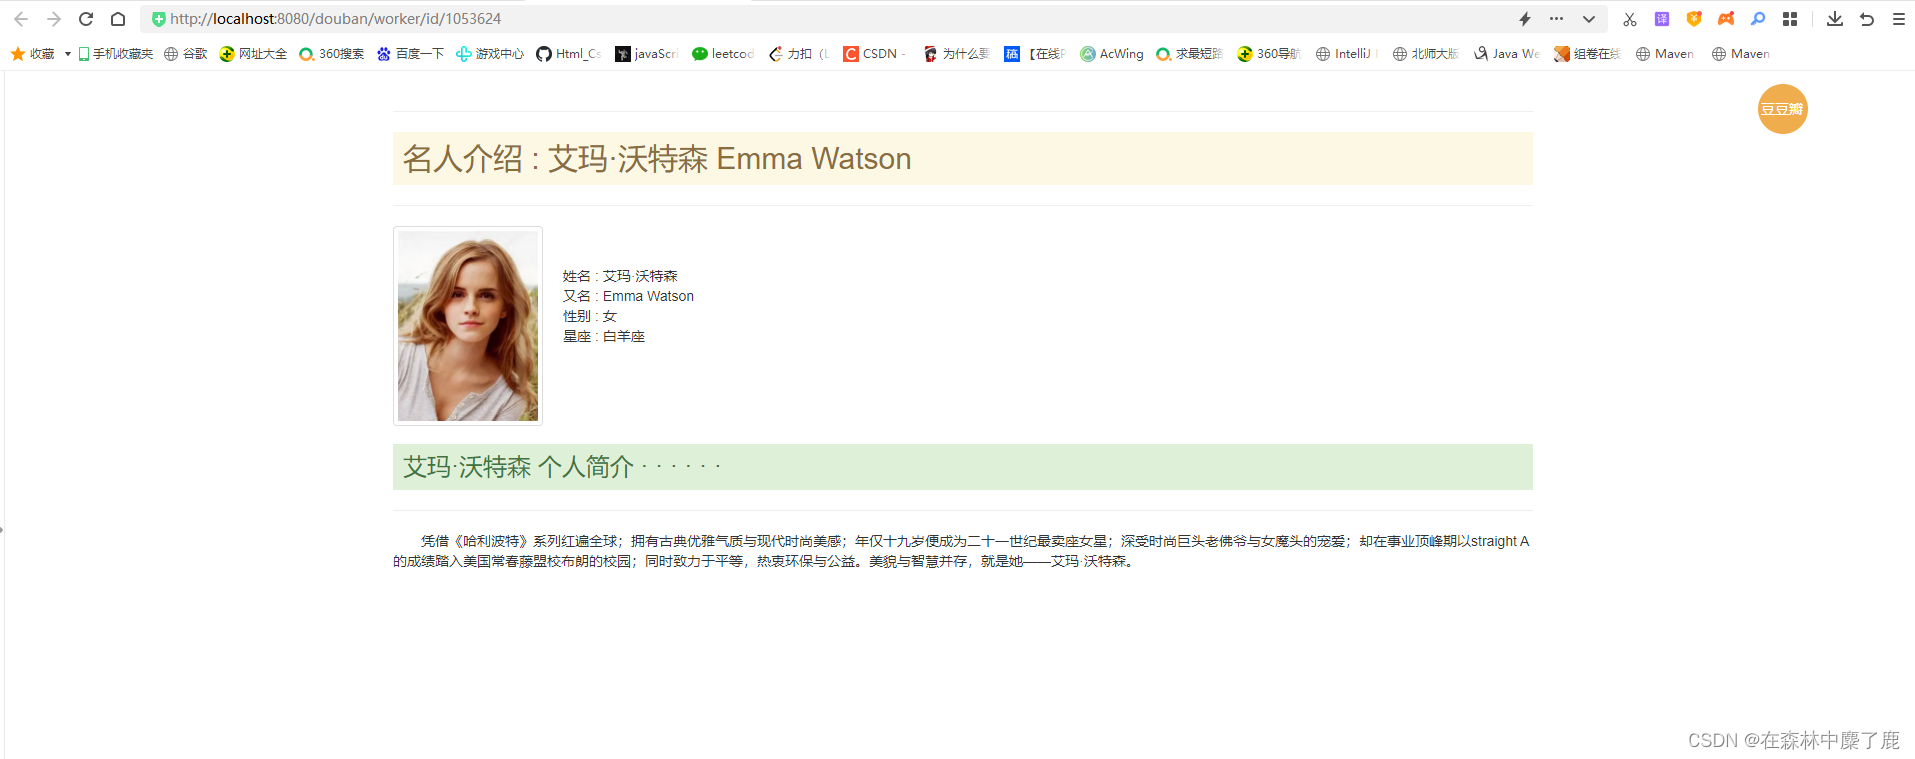Expand the address bar dropdown chevron
The height and width of the screenshot is (759, 1915).
tap(1588, 19)
